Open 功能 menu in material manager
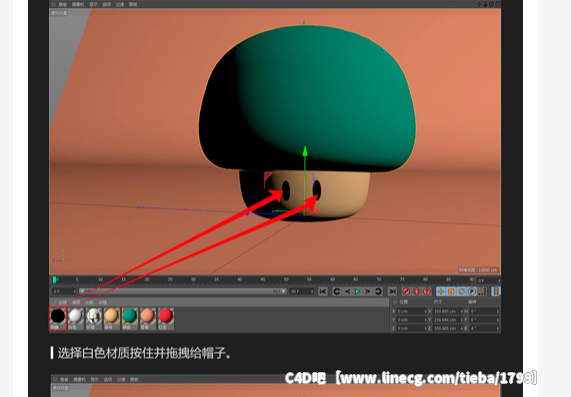This screenshot has height=397, width=571. [x=90, y=302]
